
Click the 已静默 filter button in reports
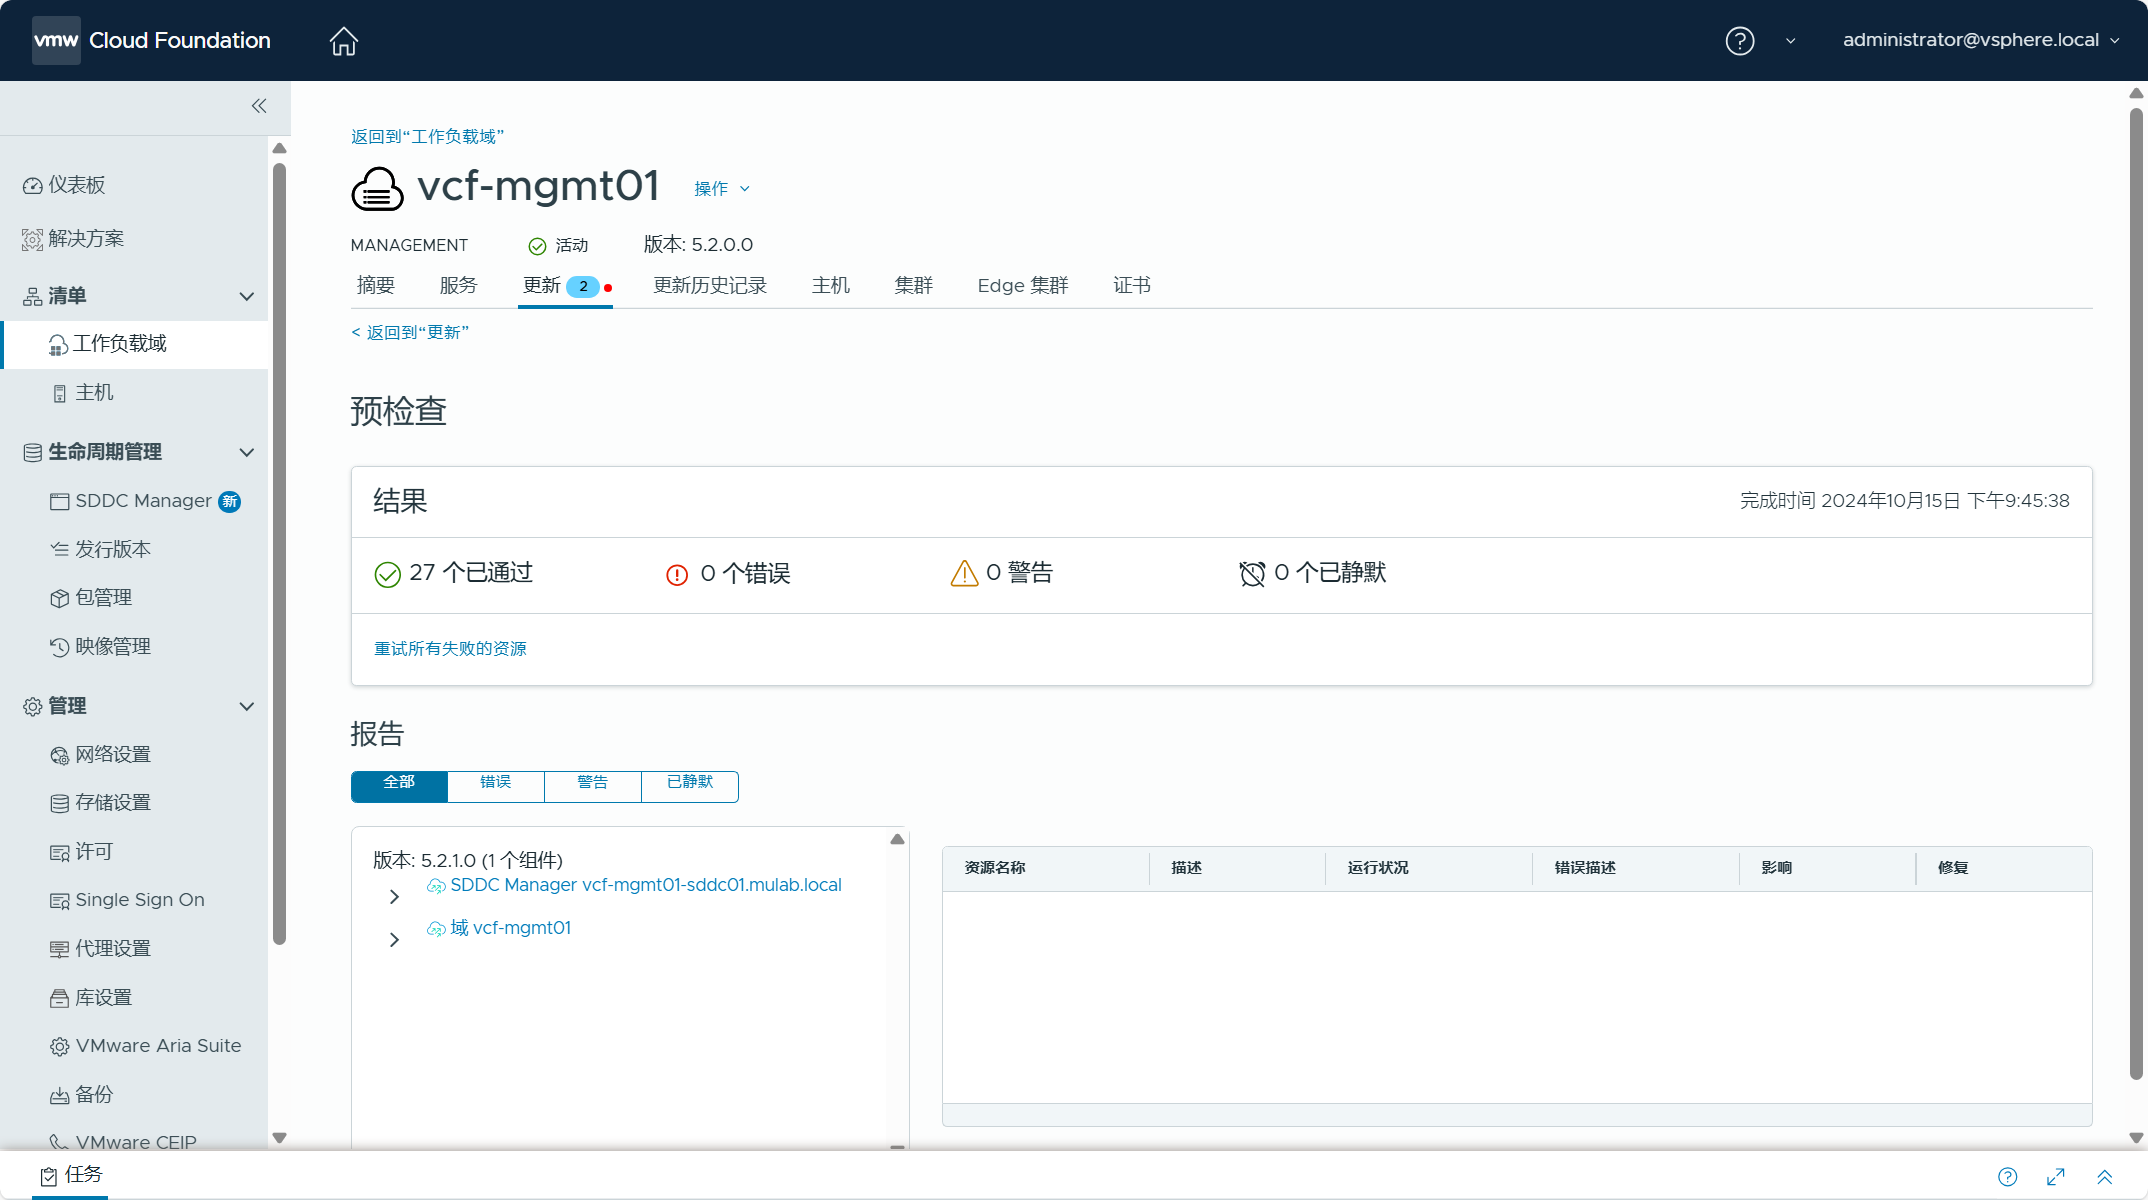pos(689,782)
